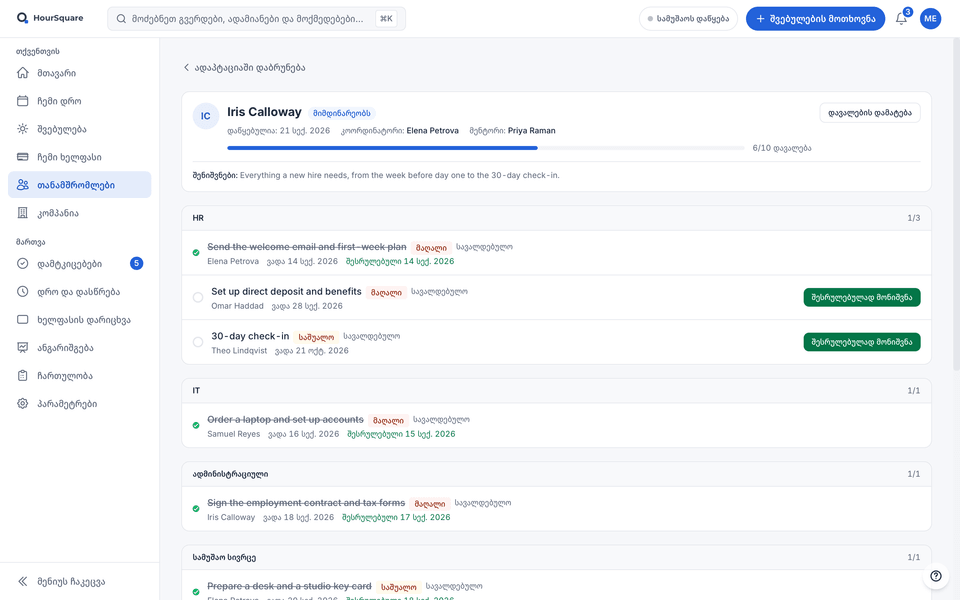Click the chart icon for ანგარიშგება
This screenshot has height=600, width=960.
coord(23,348)
